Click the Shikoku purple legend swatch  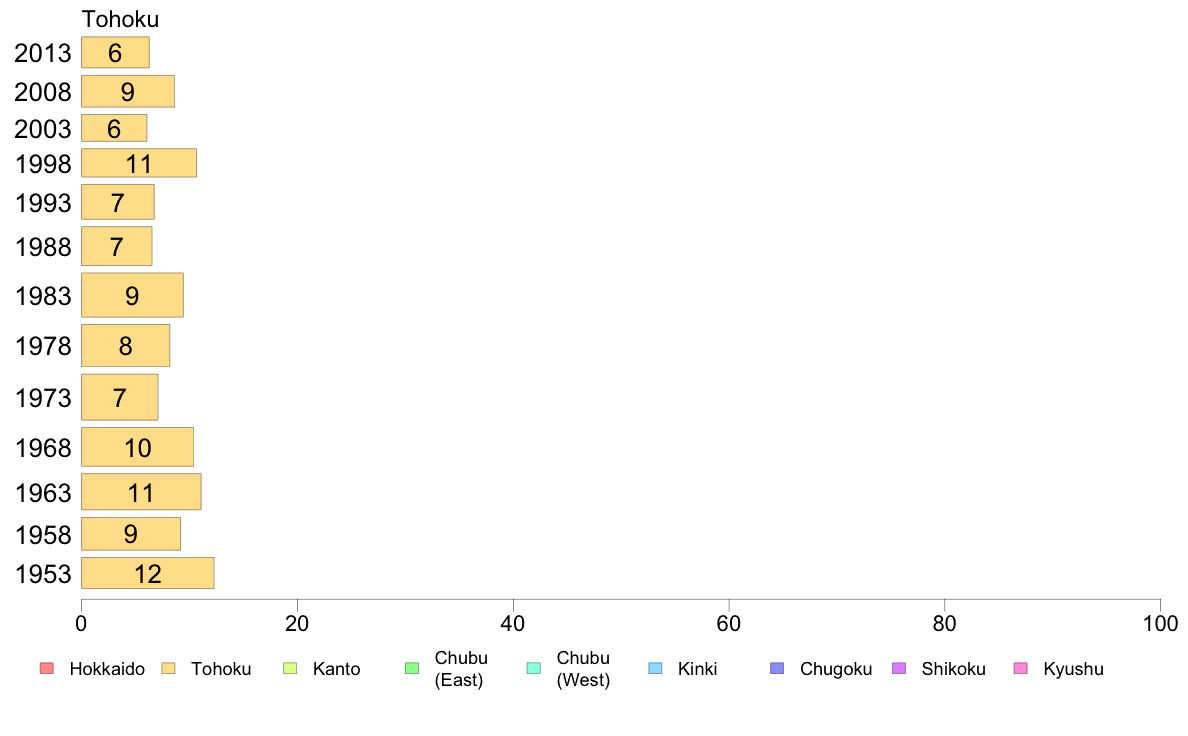pyautogui.click(x=899, y=669)
